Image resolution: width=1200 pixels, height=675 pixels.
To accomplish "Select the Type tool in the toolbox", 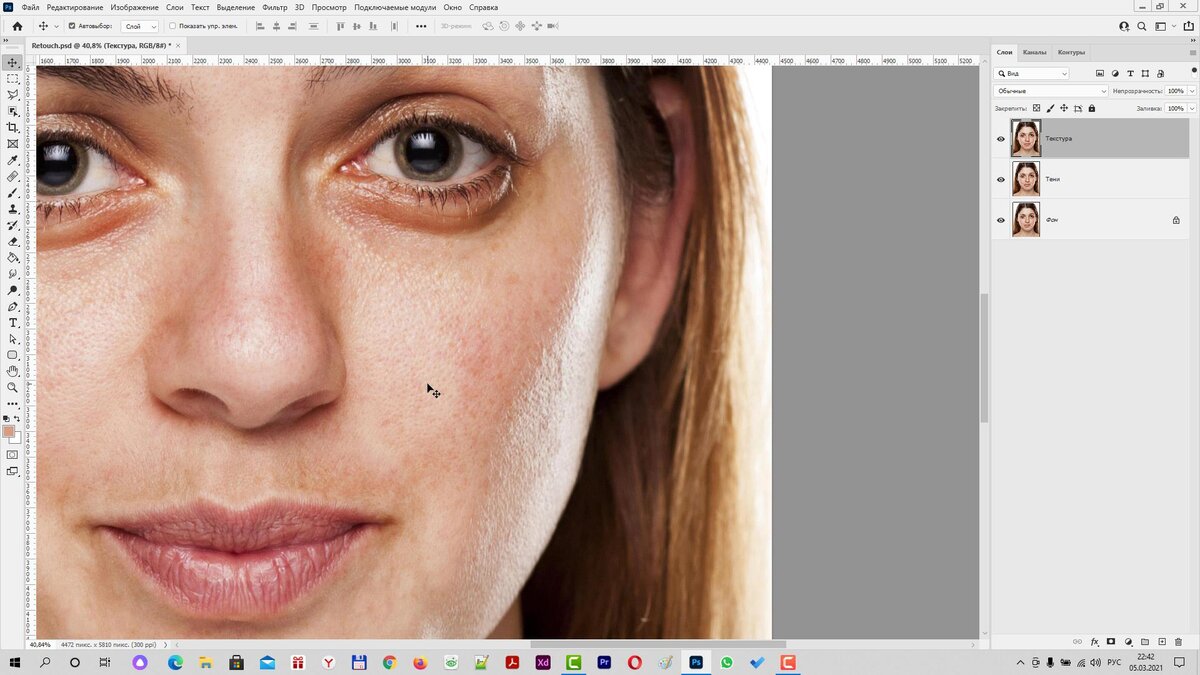I will [x=13, y=322].
